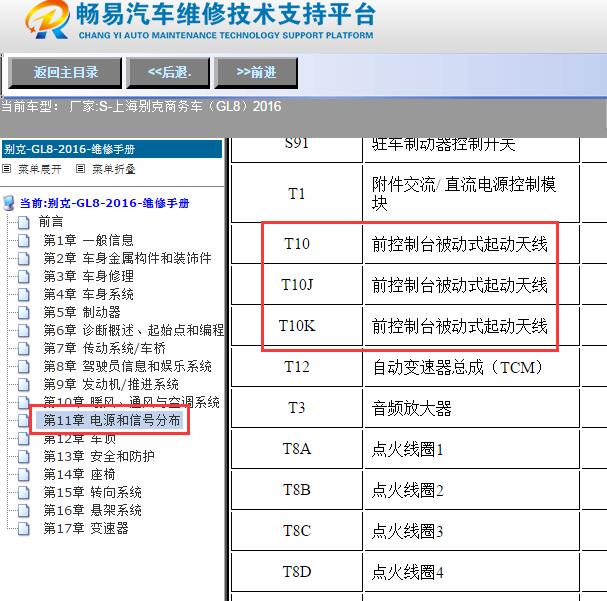Click the 附件交流/直流电源控制模块 cell
Image resolution: width=607 pixels, height=601 pixels.
click(x=472, y=193)
